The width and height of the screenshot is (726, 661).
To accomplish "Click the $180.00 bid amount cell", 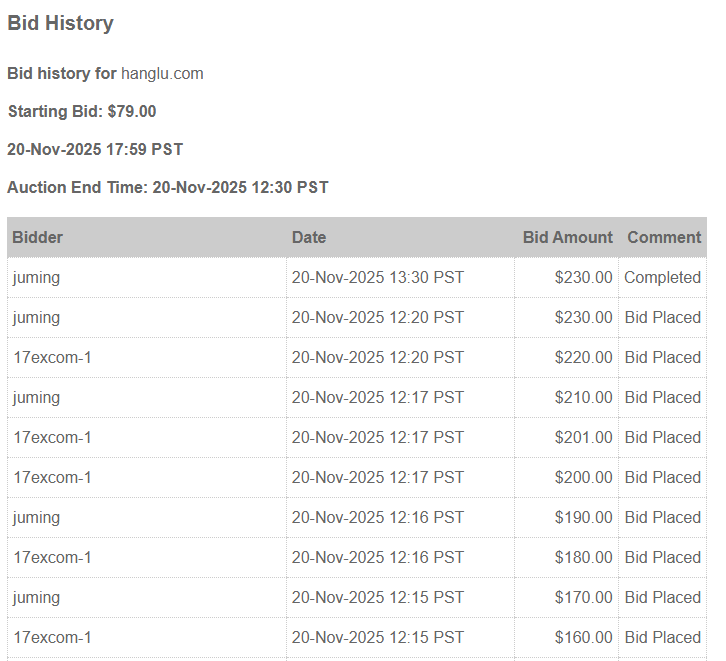I will coord(584,557).
